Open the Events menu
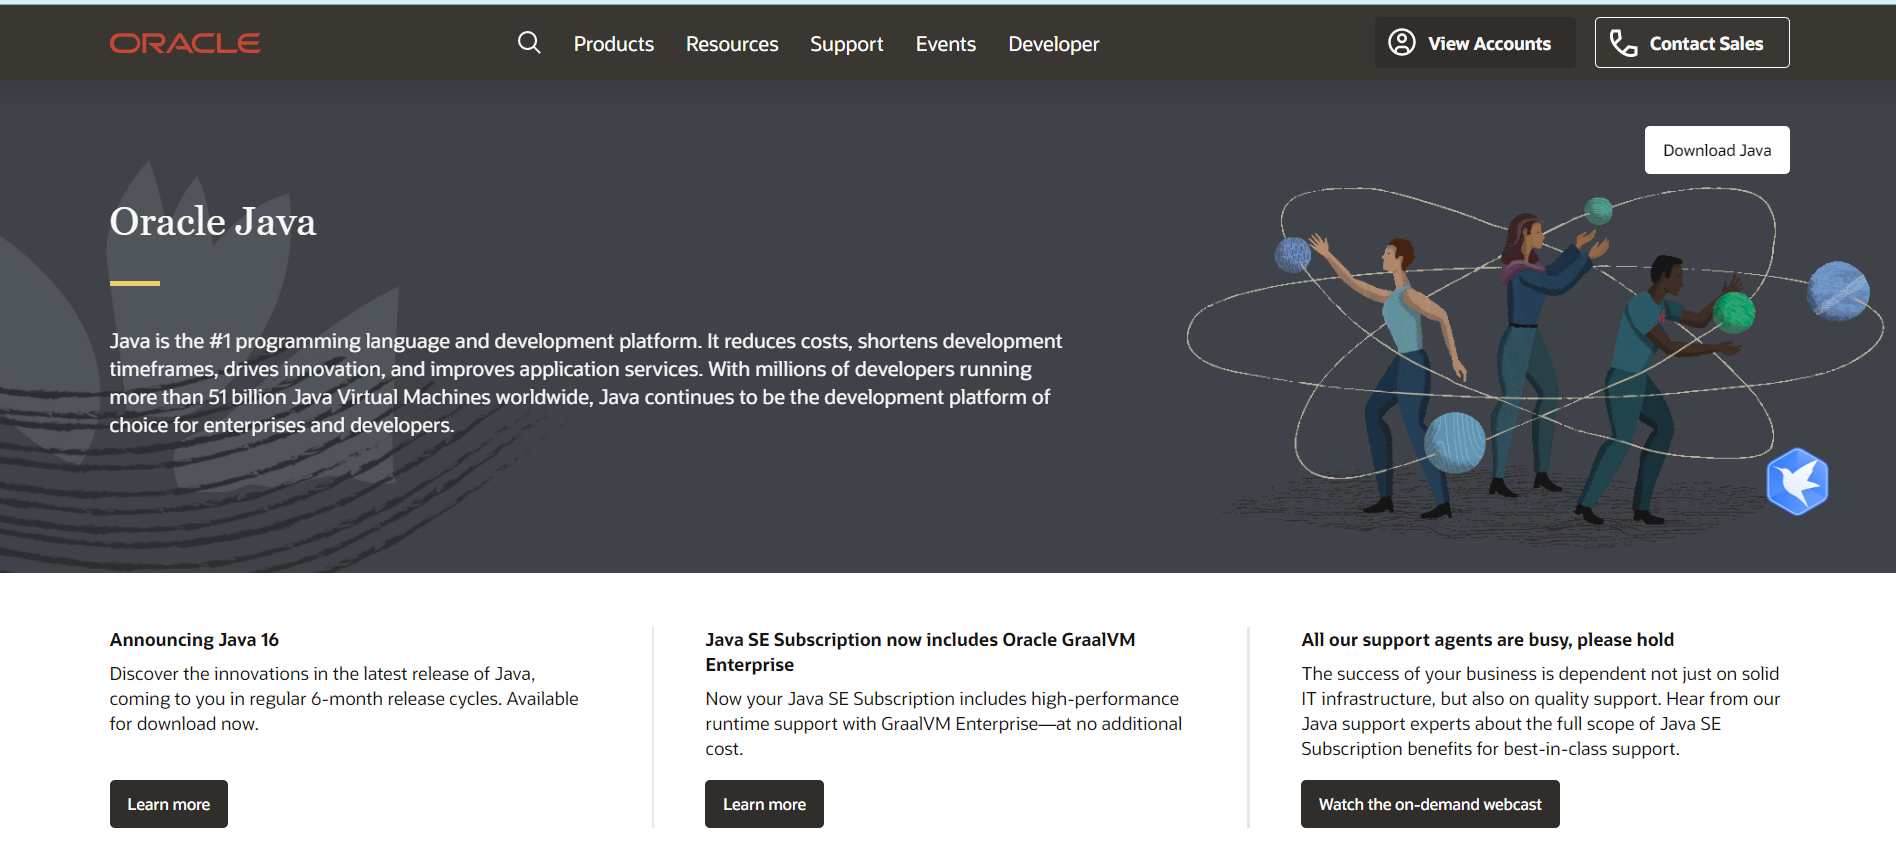Viewport: 1896px width, 856px height. pos(946,44)
